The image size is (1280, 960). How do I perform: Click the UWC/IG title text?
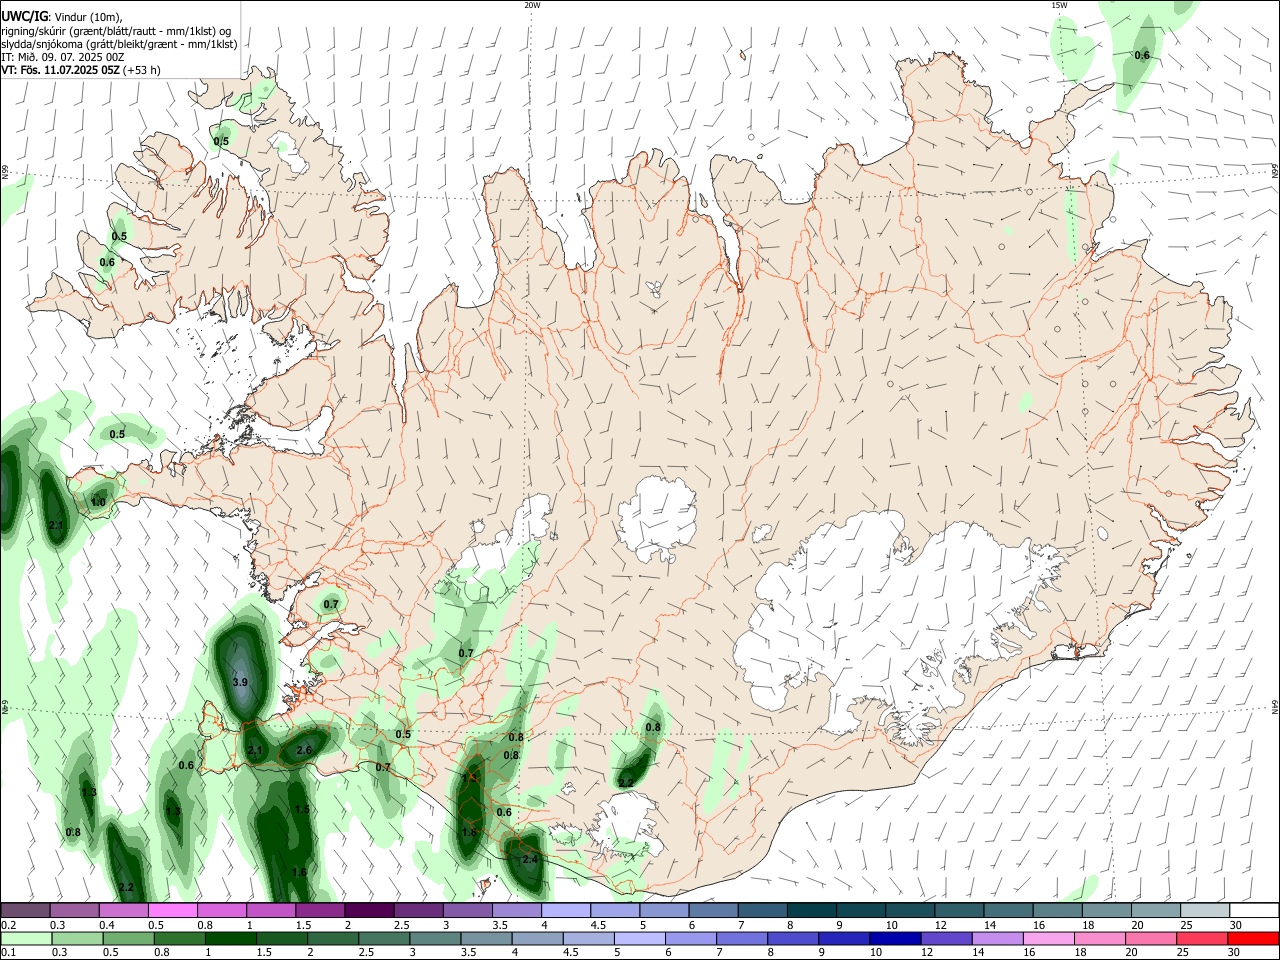tap(24, 16)
